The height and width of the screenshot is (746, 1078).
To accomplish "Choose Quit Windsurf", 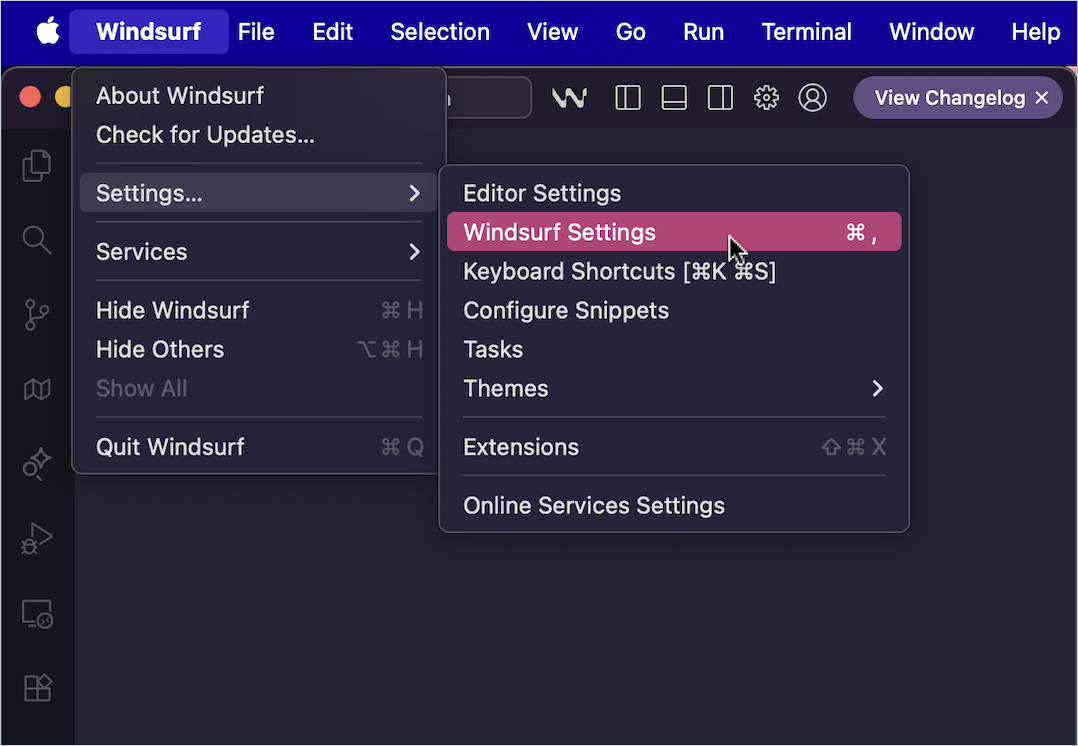I will point(258,447).
